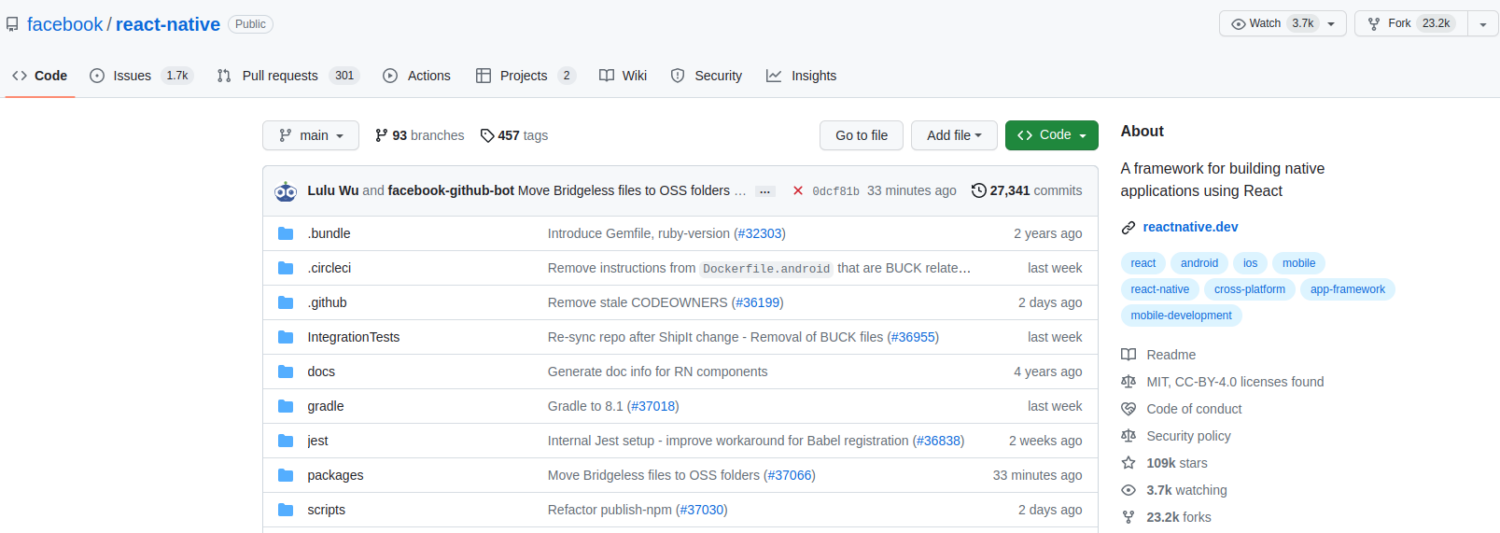Open the .github folder icon
Viewport: 1500px width, 533px height.
click(286, 303)
